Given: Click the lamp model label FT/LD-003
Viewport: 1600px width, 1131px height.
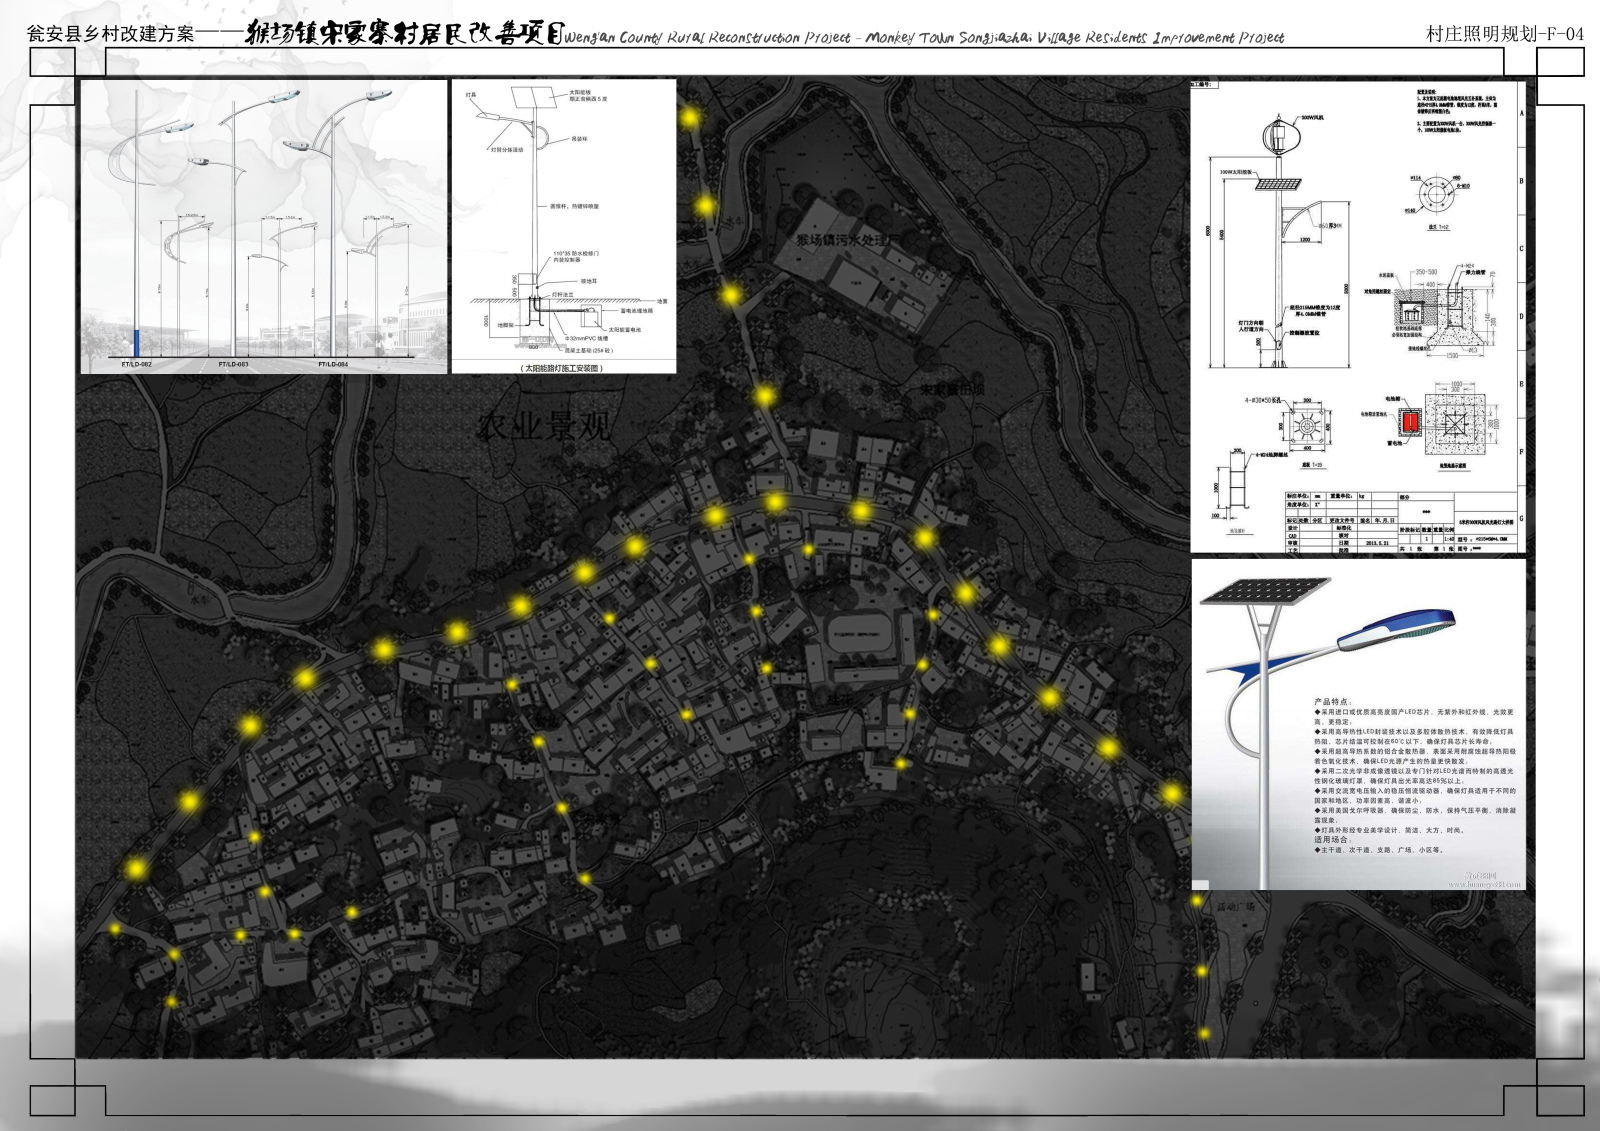Looking at the screenshot, I should pos(234,365).
